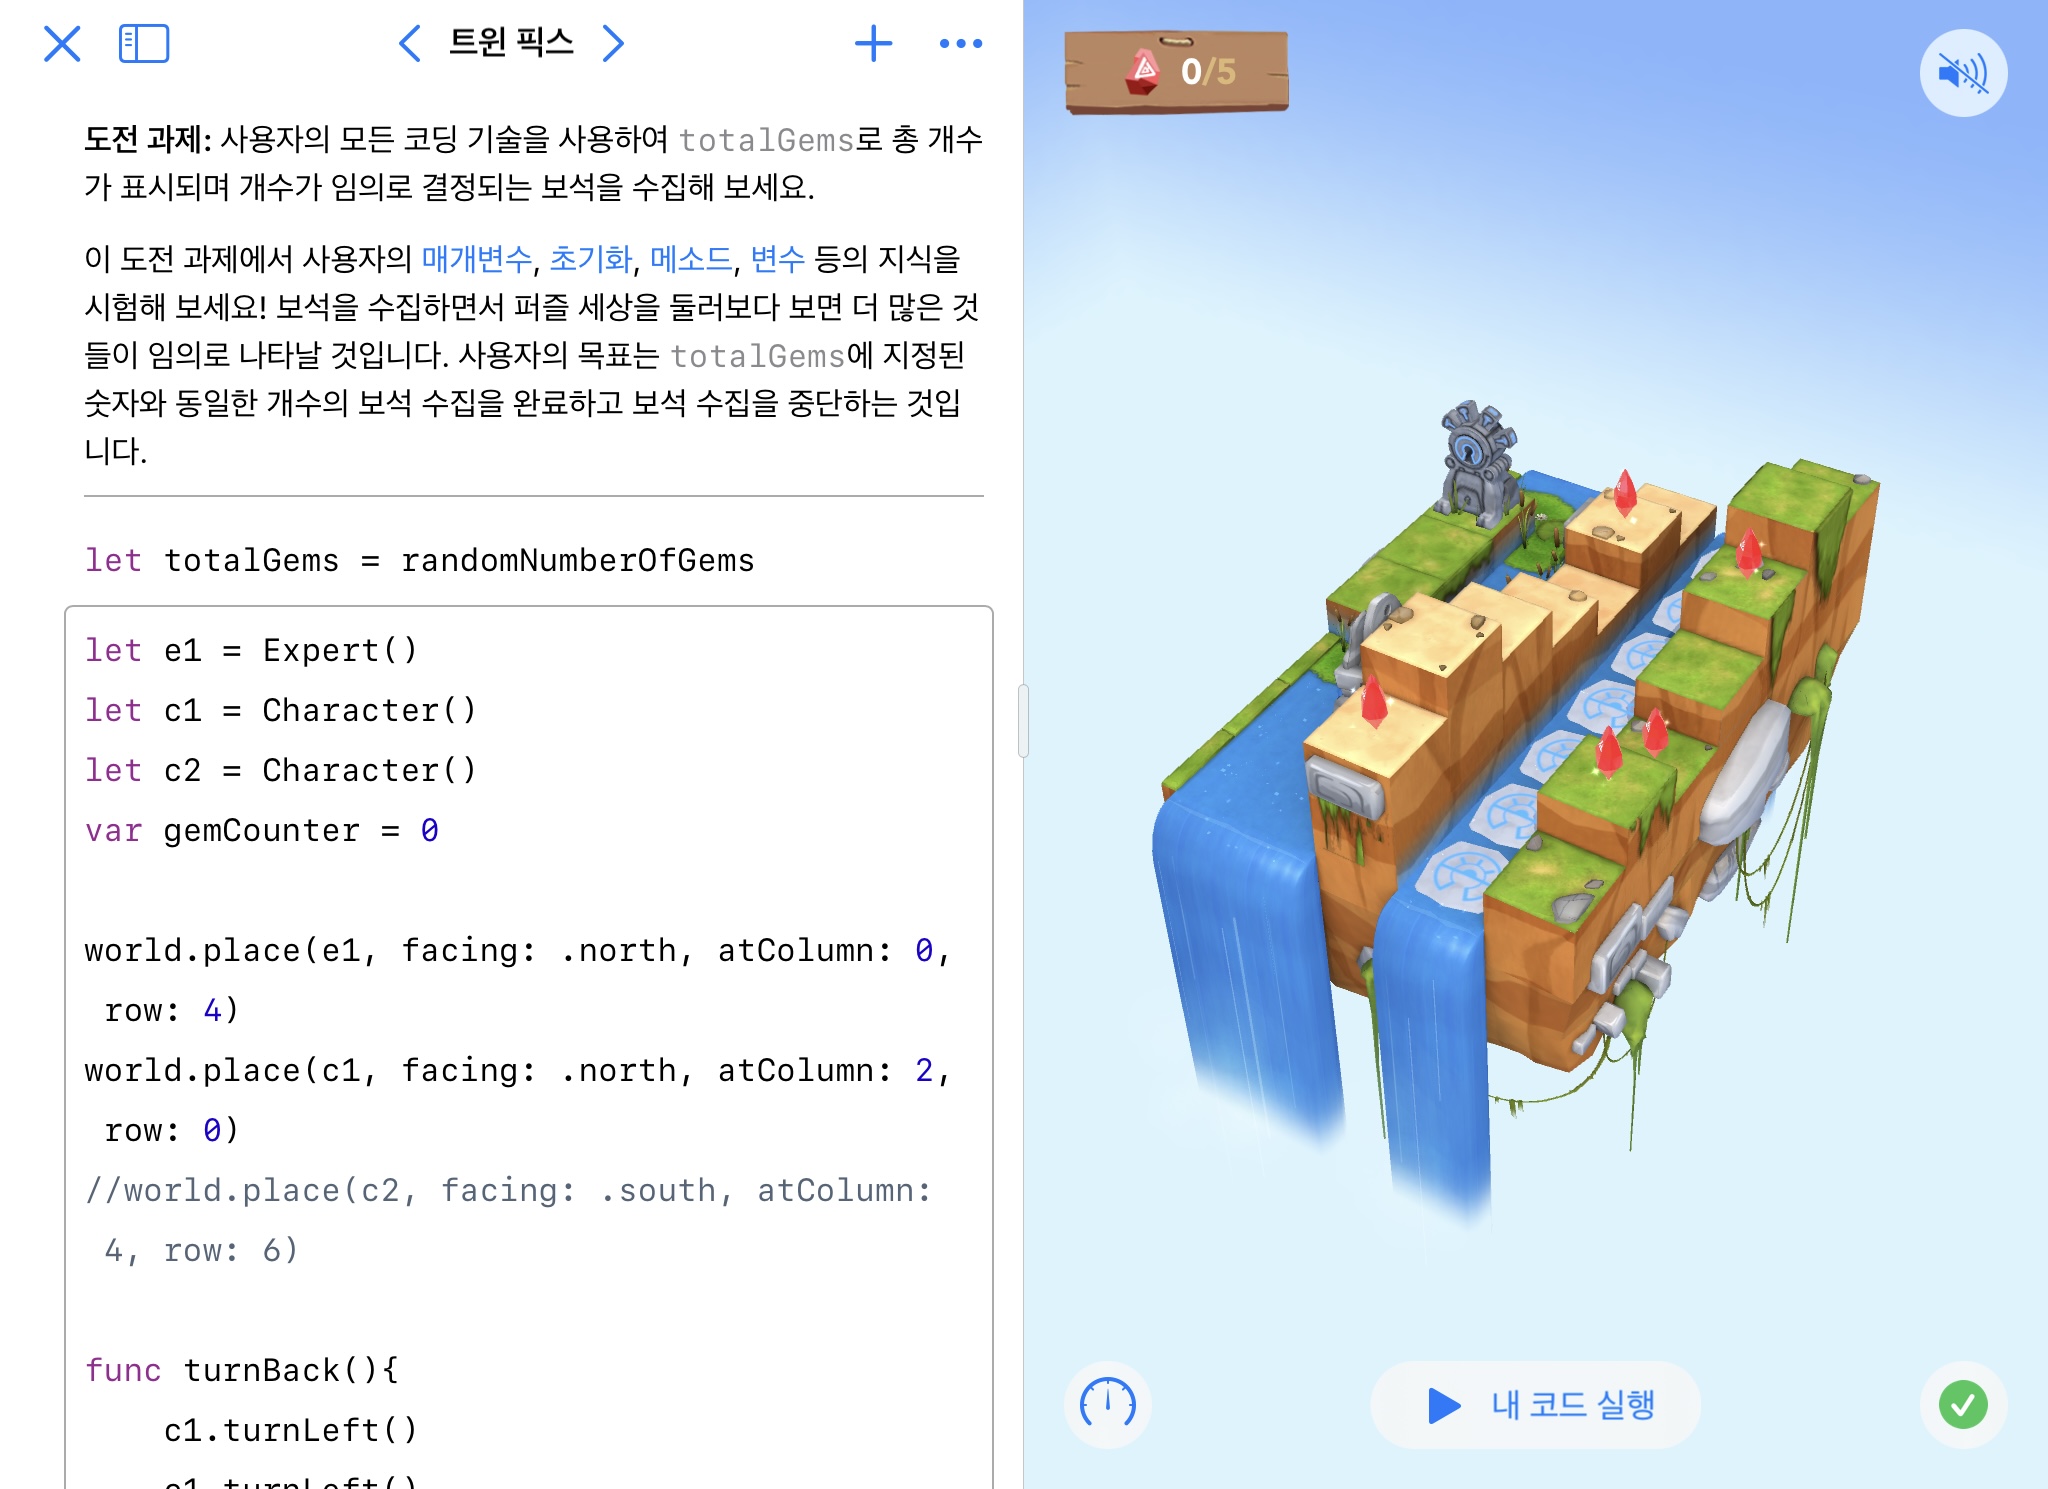This screenshot has height=1489, width=2048.
Task: Go to the next page chevron
Action: coord(613,44)
